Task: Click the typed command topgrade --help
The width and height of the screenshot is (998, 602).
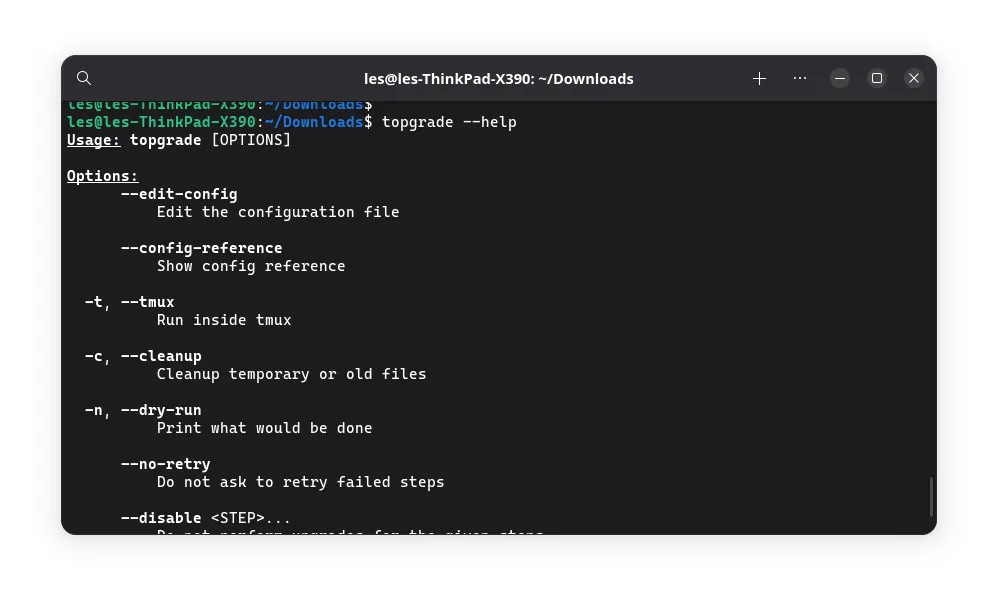Action: click(449, 122)
